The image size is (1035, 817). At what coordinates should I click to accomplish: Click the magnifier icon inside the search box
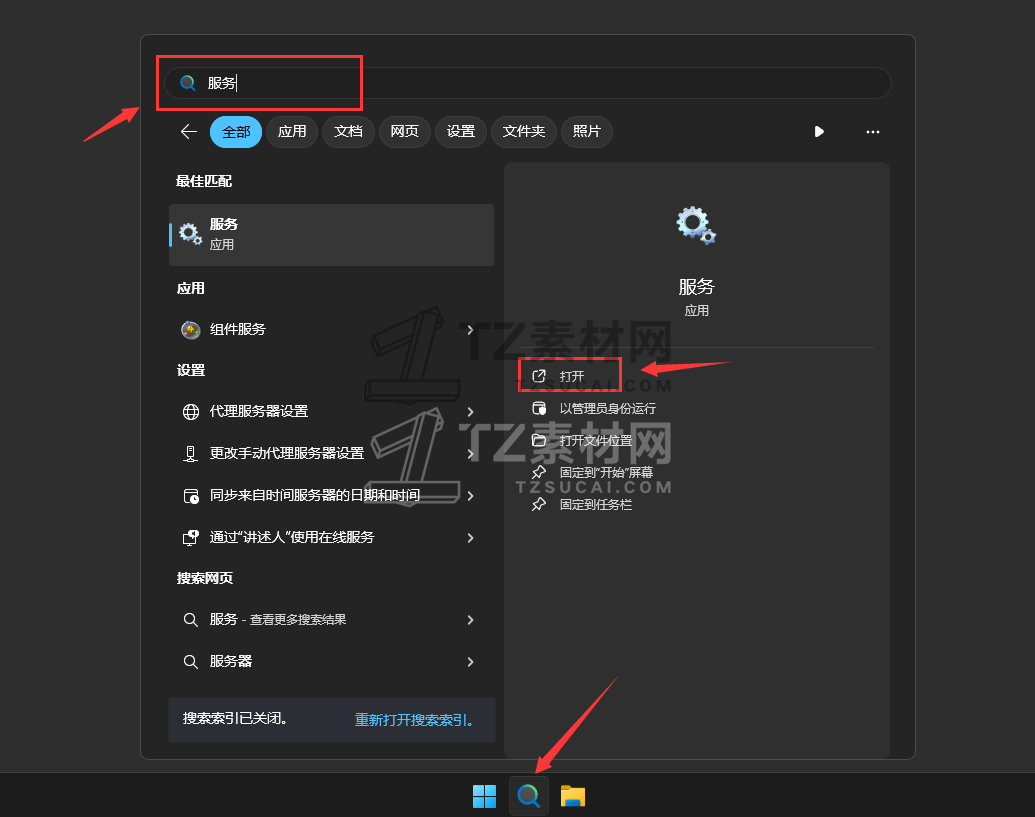tap(187, 82)
